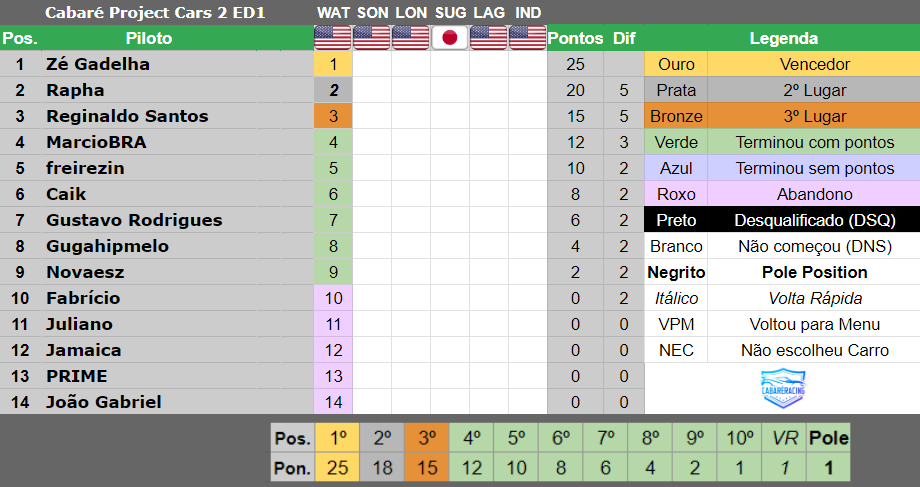920x487 pixels.
Task: Select João Gabriel's position 14 result
Action: (x=333, y=402)
